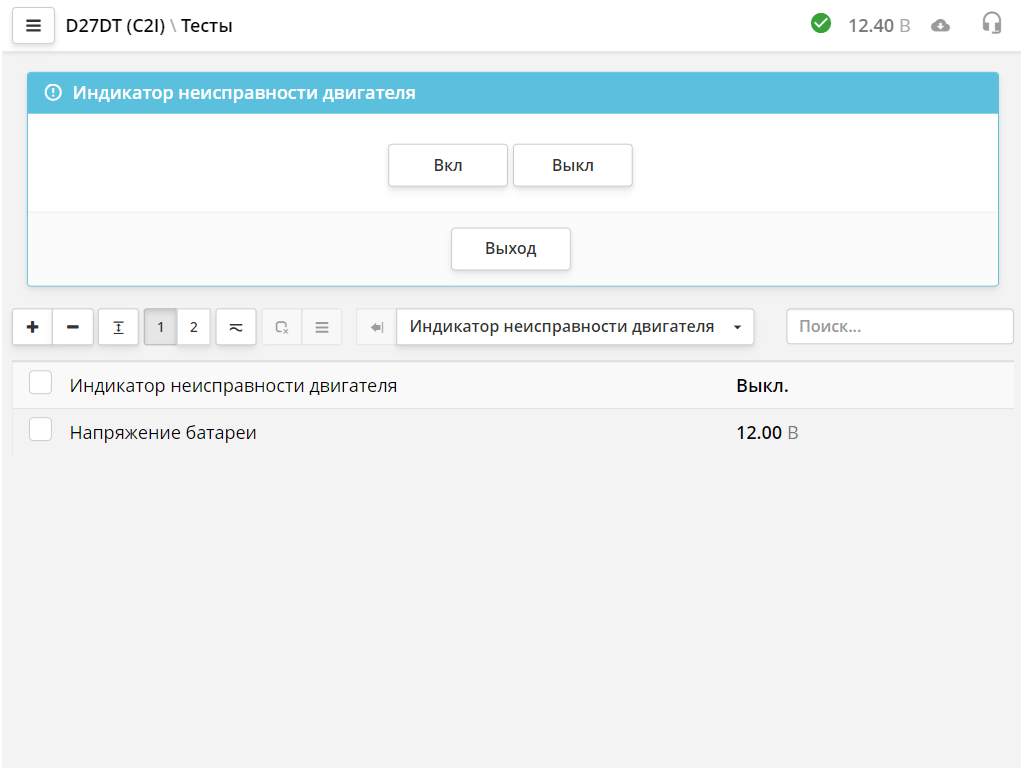The width and height of the screenshot is (1024, 768).
Task: Select the signal waveform icon in toolbar
Action: pos(235,326)
